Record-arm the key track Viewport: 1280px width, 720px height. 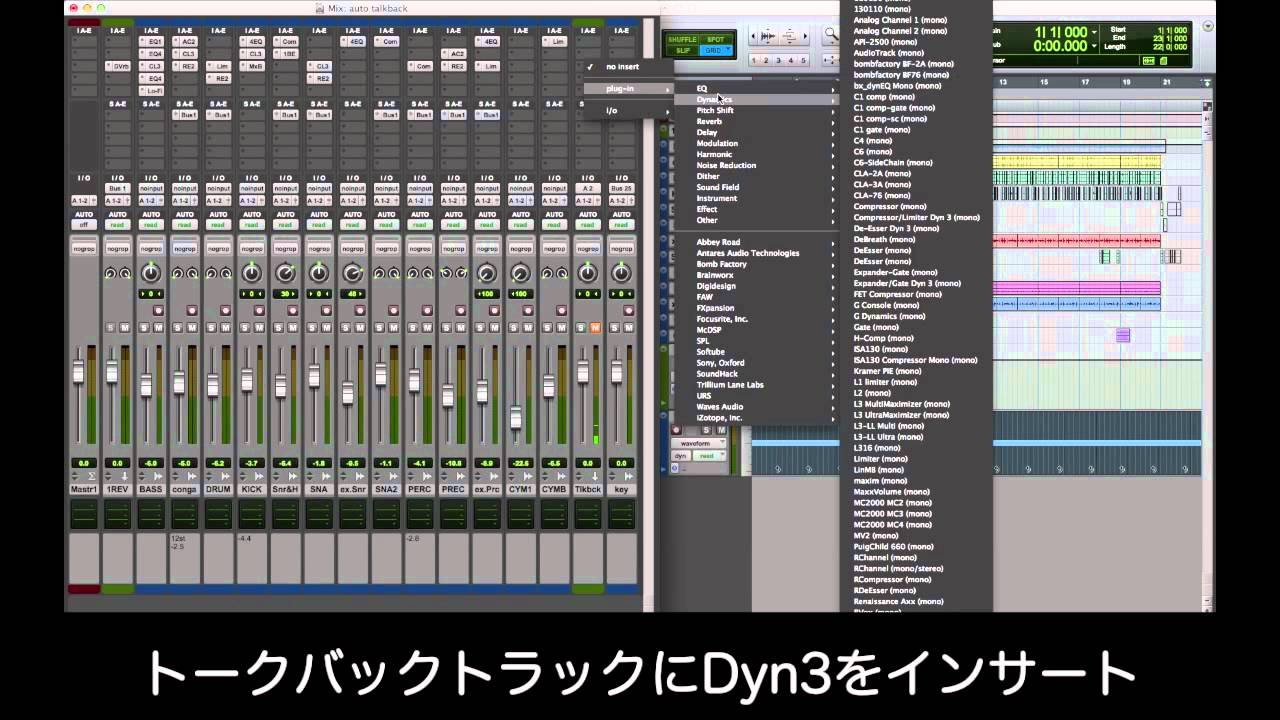(x=628, y=311)
